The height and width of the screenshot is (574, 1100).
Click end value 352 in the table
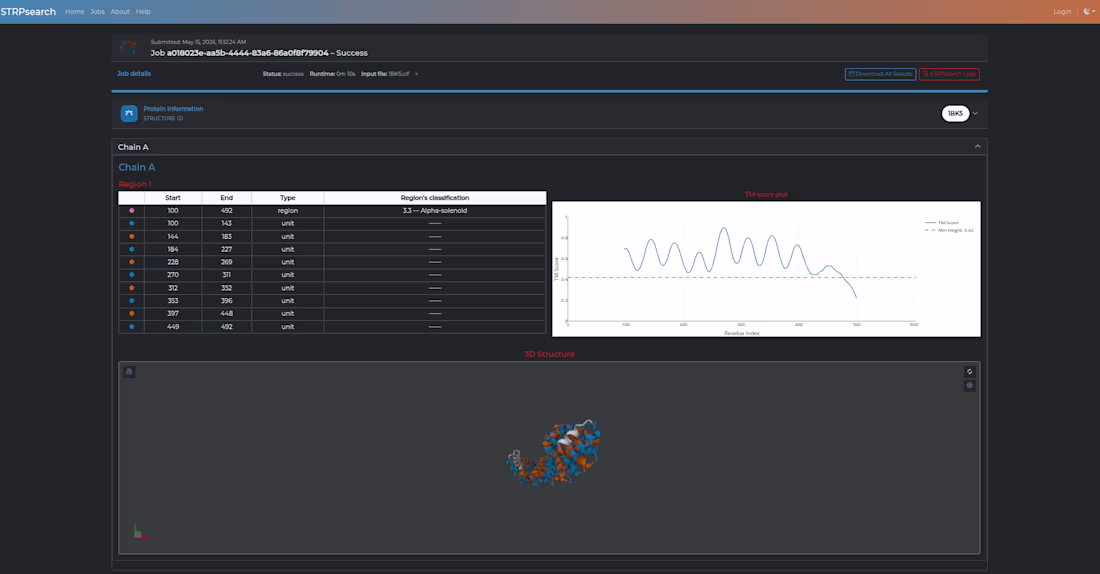click(227, 288)
